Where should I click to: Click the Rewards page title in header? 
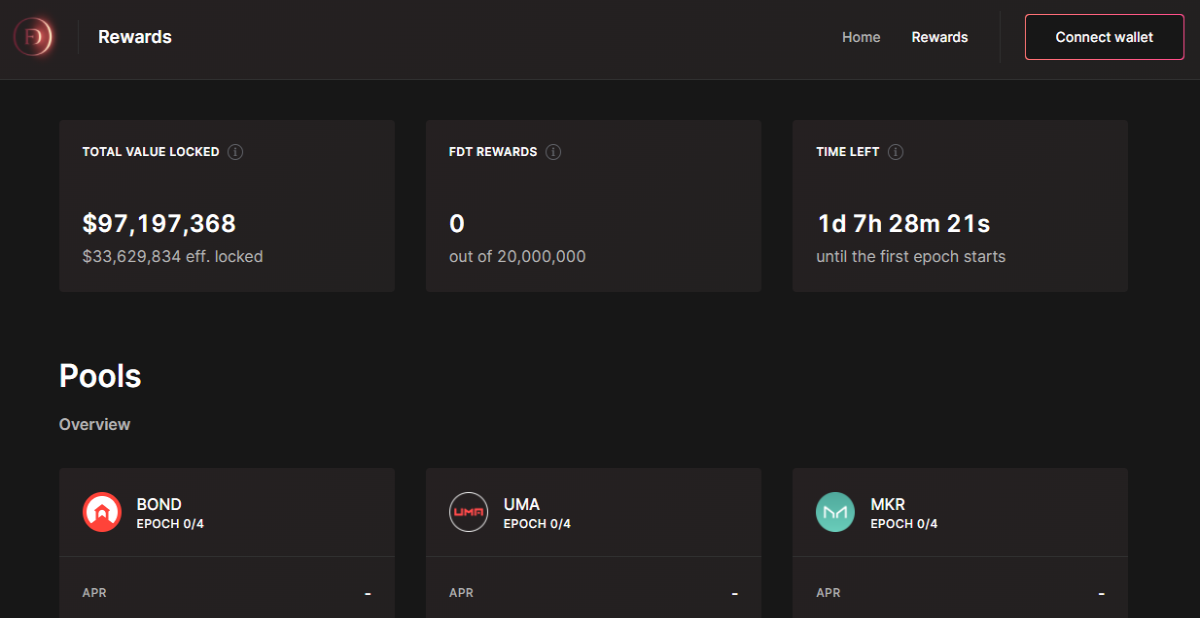pos(135,37)
